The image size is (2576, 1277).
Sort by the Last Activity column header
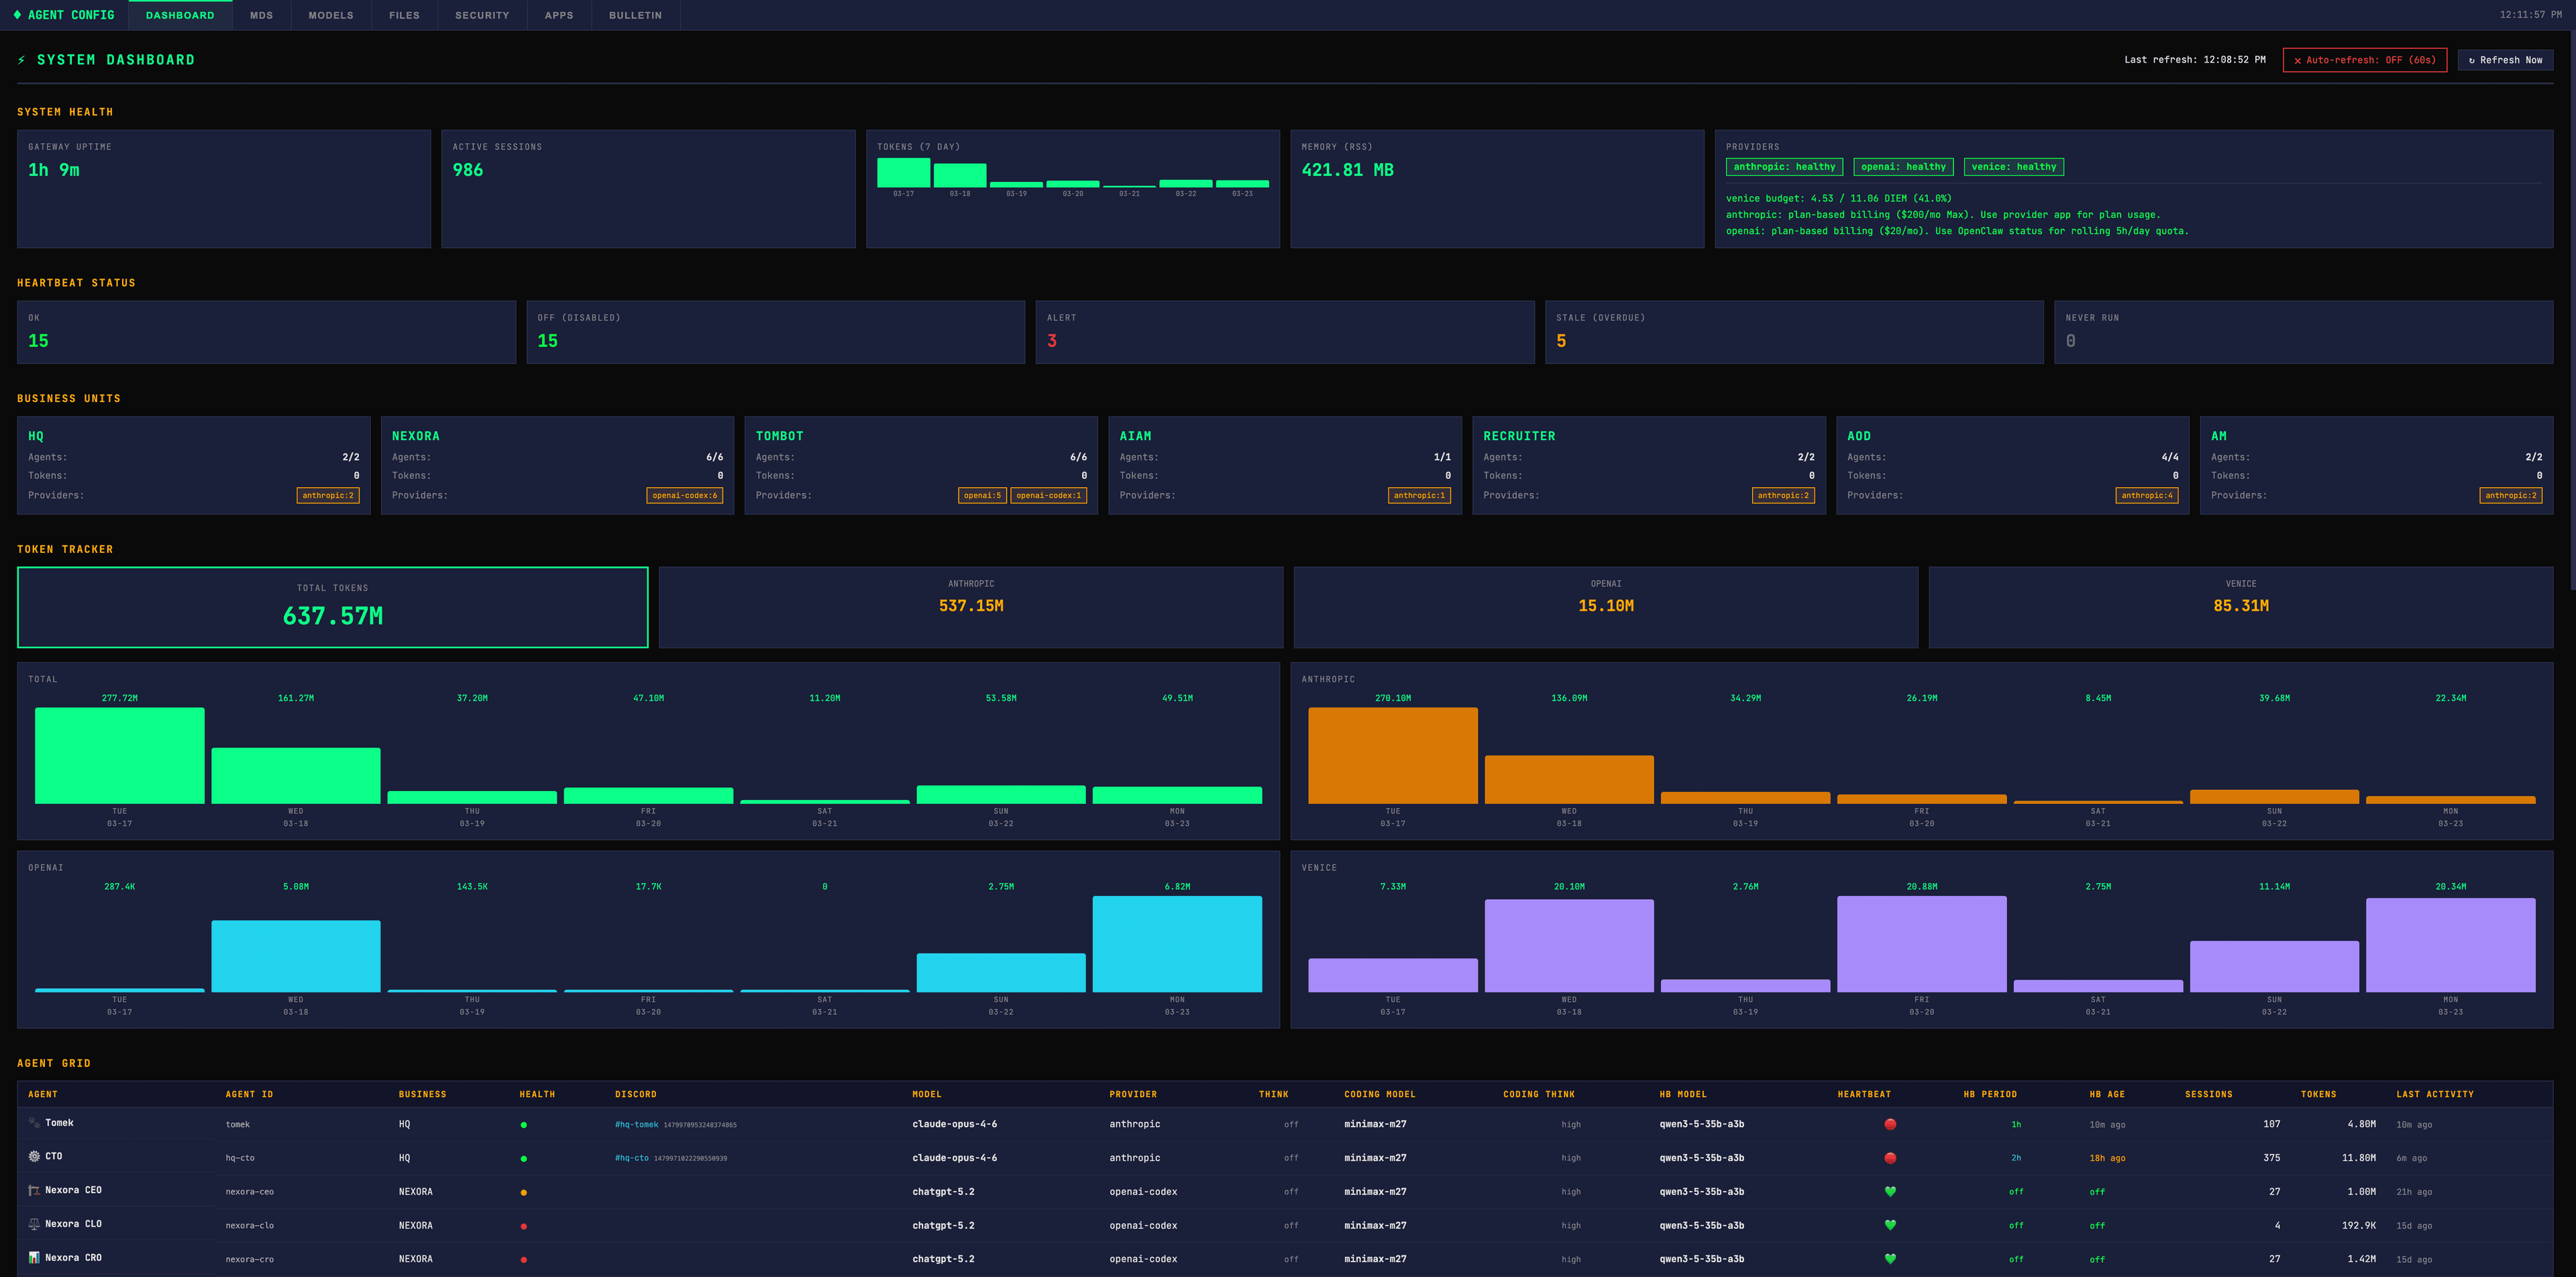(x=2435, y=1094)
